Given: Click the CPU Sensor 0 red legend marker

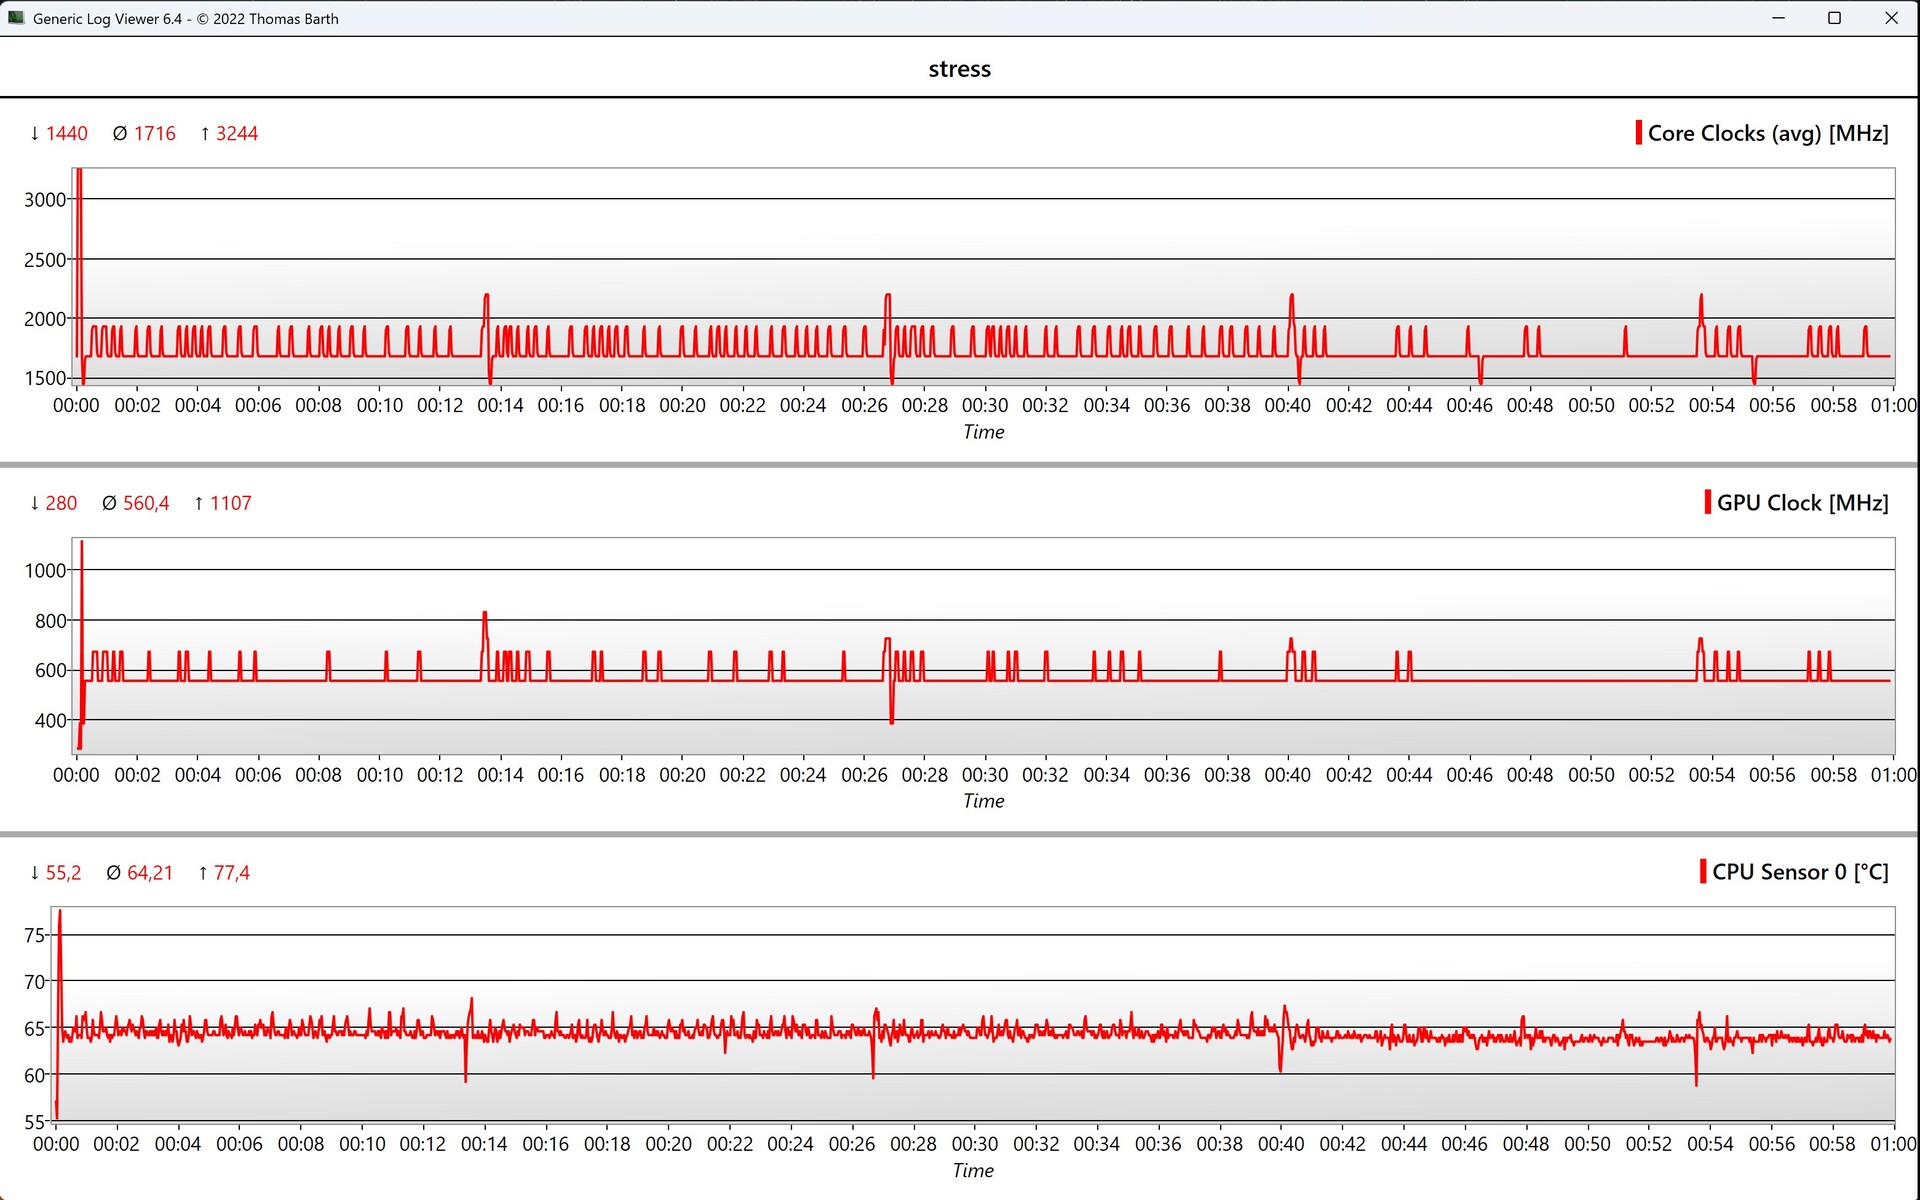Looking at the screenshot, I should pyautogui.click(x=1702, y=871).
